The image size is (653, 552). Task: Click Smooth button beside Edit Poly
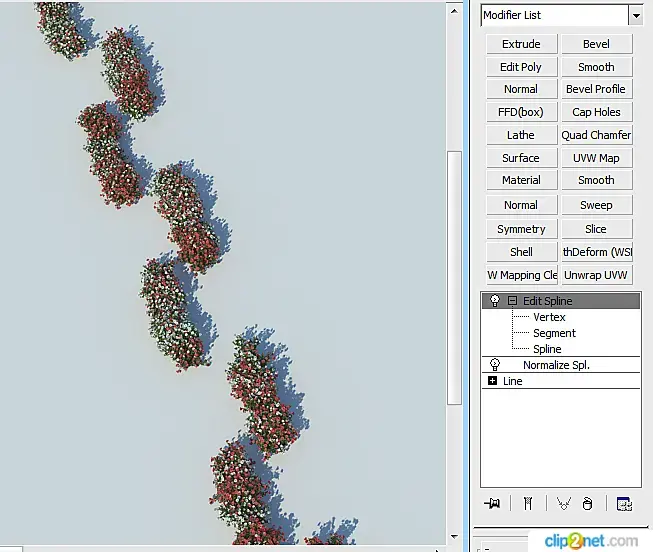[596, 67]
